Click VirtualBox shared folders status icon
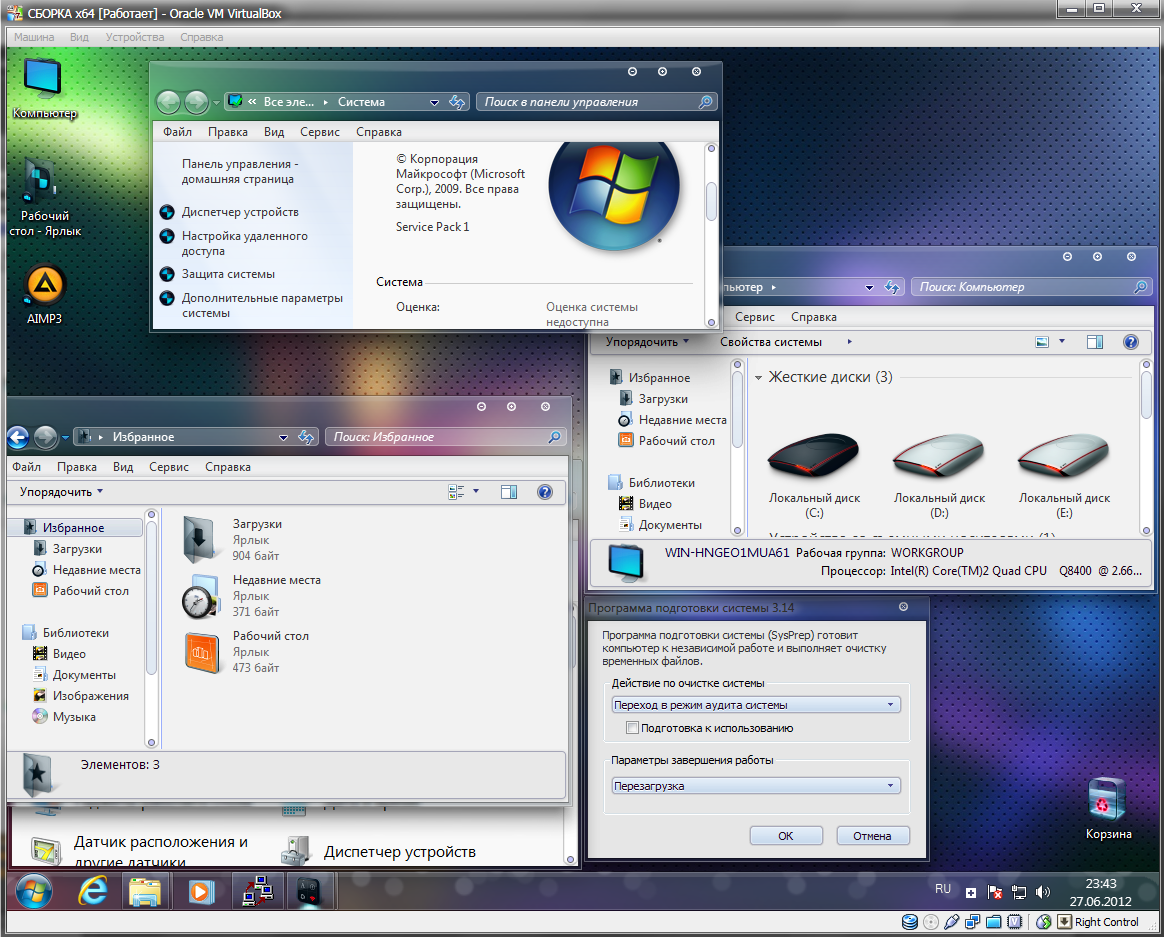 coord(994,922)
